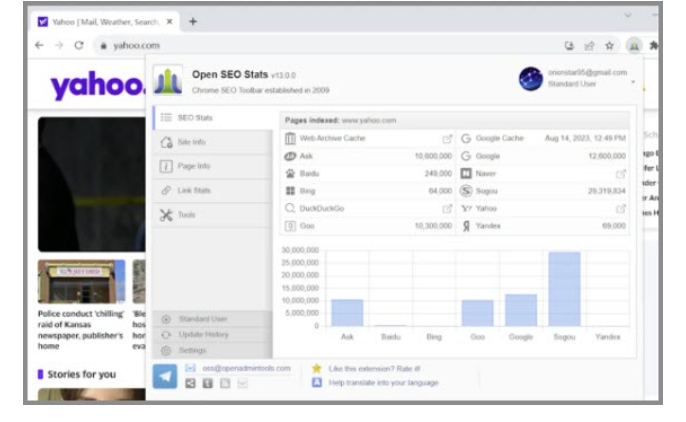Screen dimensions: 686x422
Task: Switch to the Site Info tab
Action: (213, 142)
